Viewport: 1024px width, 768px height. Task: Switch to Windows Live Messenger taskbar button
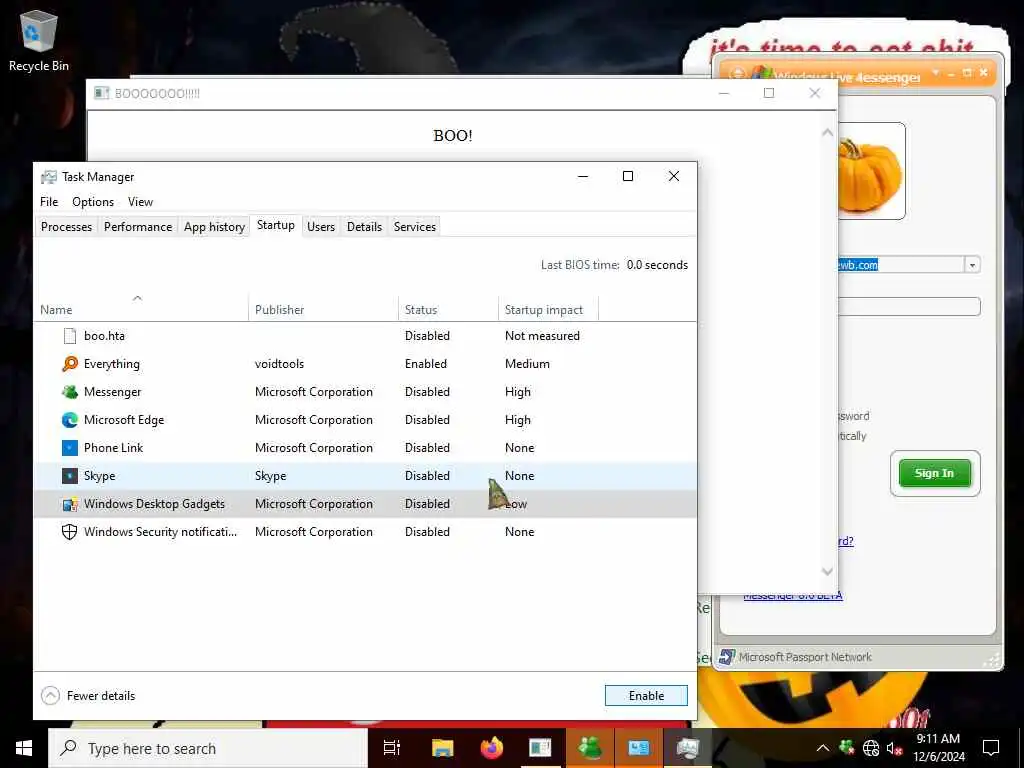[590, 748]
